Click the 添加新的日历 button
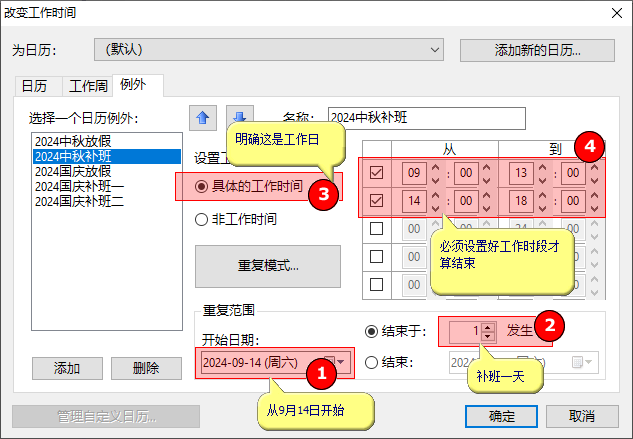Viewport: 633px width, 439px height. pos(537,49)
